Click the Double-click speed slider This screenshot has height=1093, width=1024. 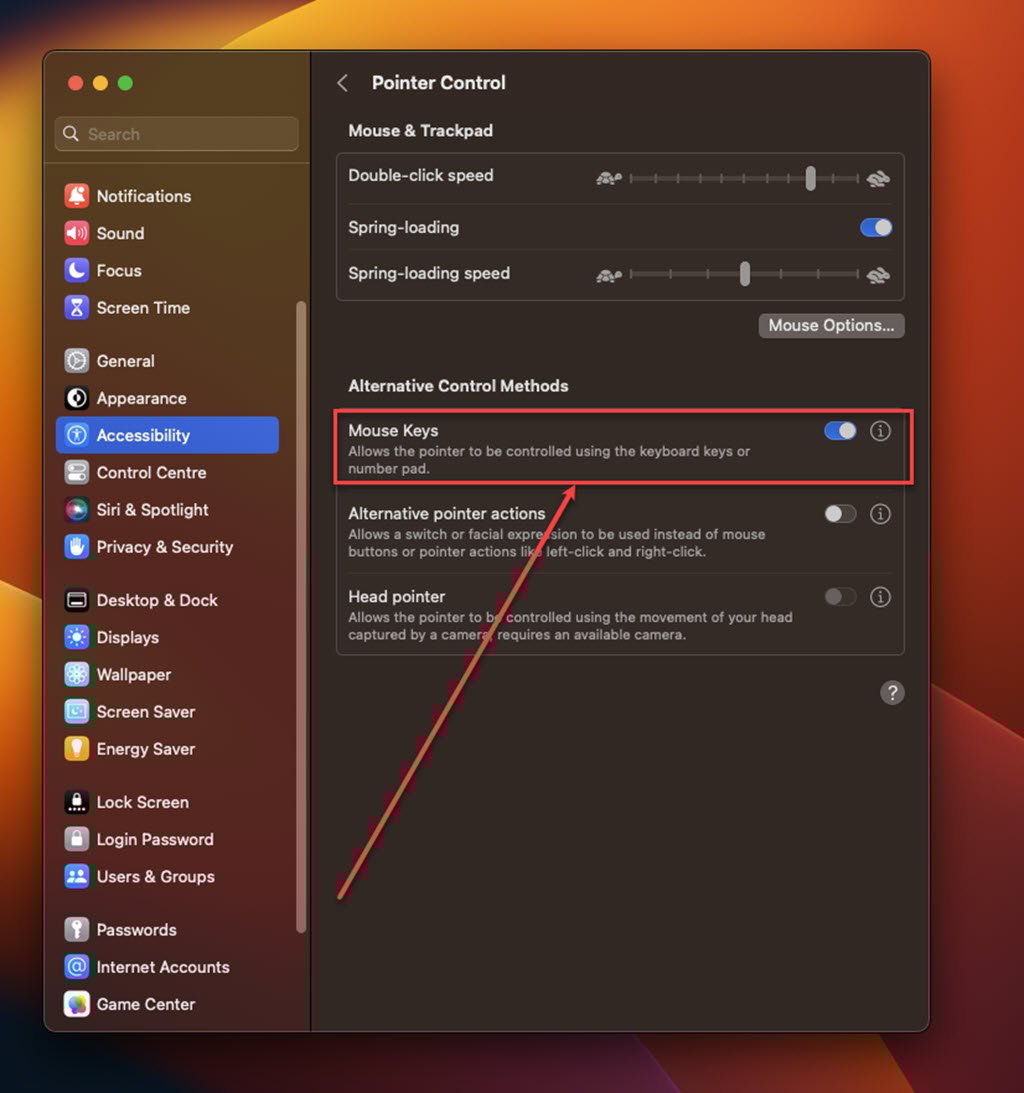[x=743, y=179]
